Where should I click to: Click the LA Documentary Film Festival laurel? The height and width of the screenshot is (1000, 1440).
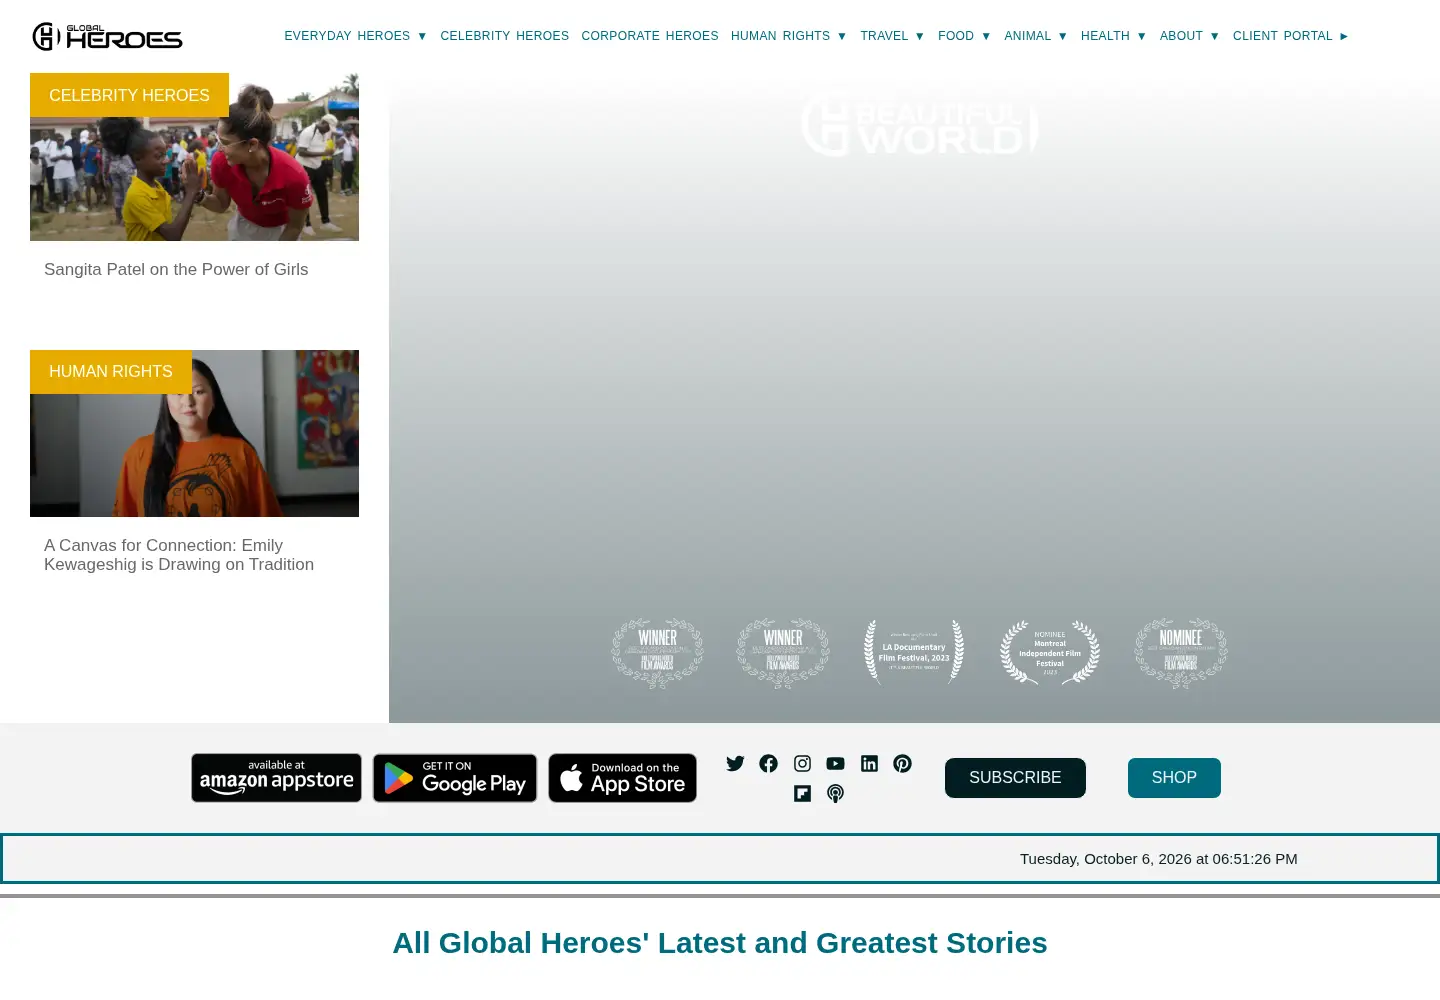pyautogui.click(x=914, y=653)
